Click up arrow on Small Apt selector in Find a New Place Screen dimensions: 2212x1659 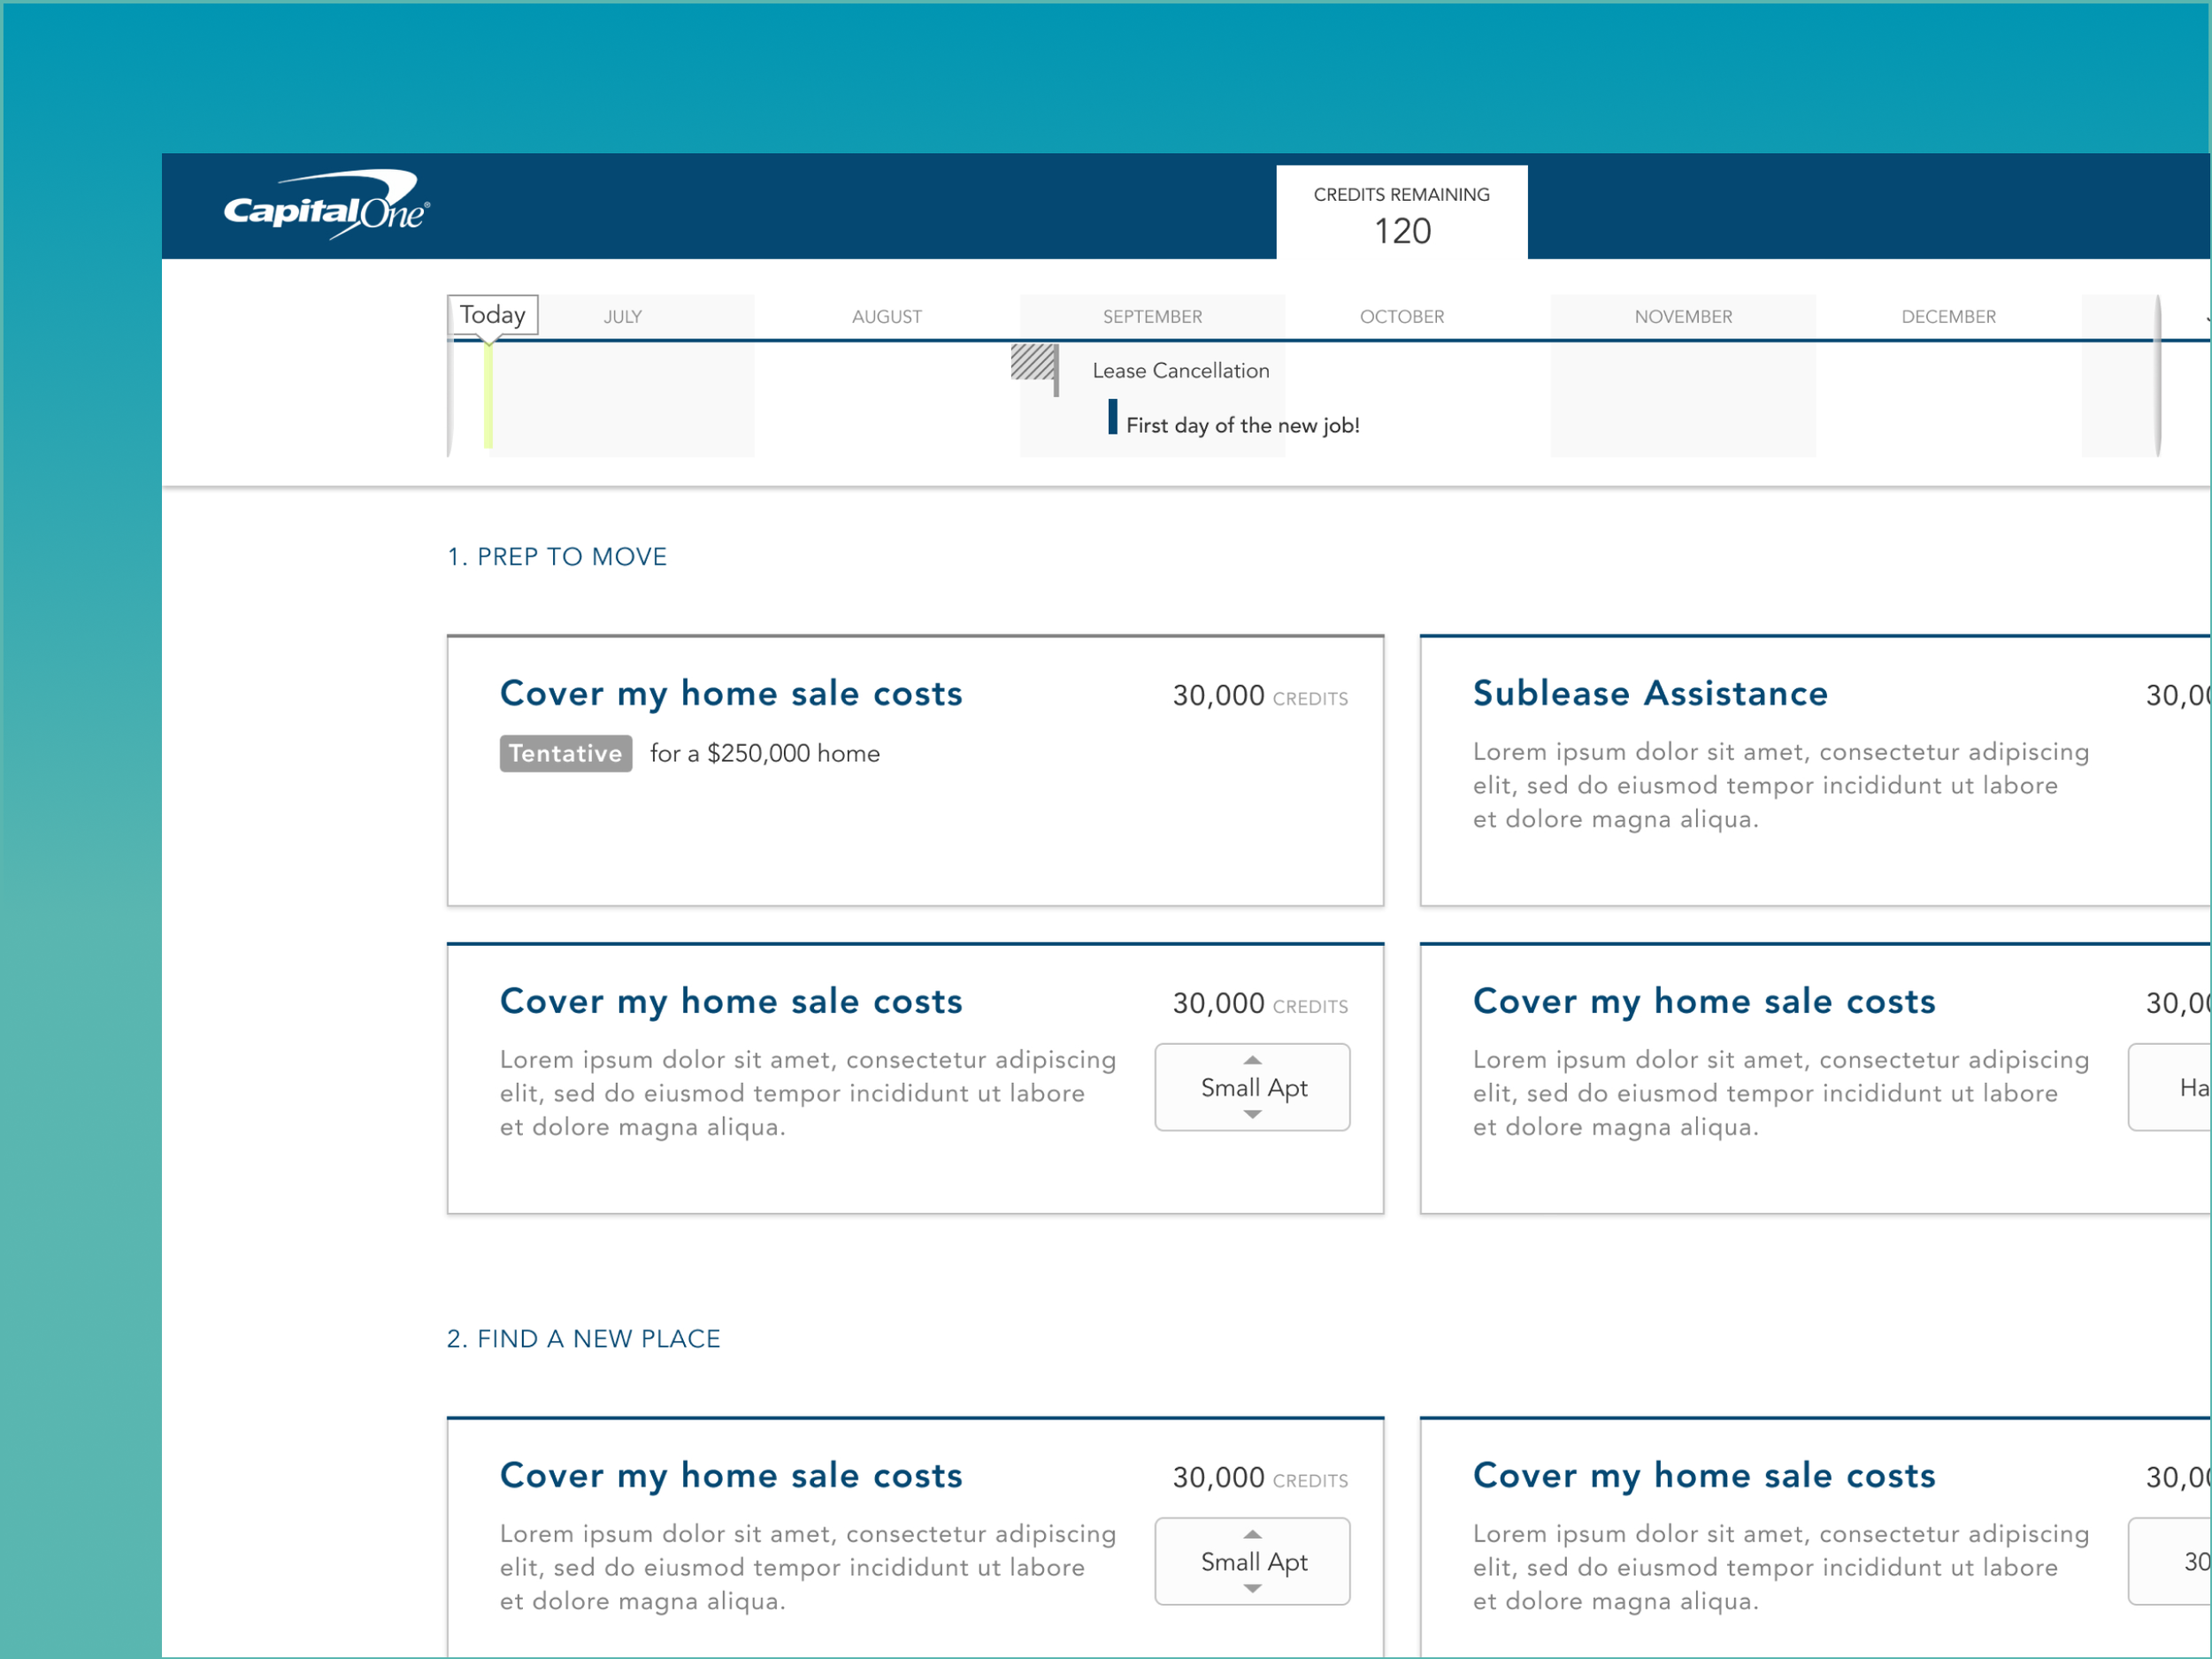[1252, 1534]
